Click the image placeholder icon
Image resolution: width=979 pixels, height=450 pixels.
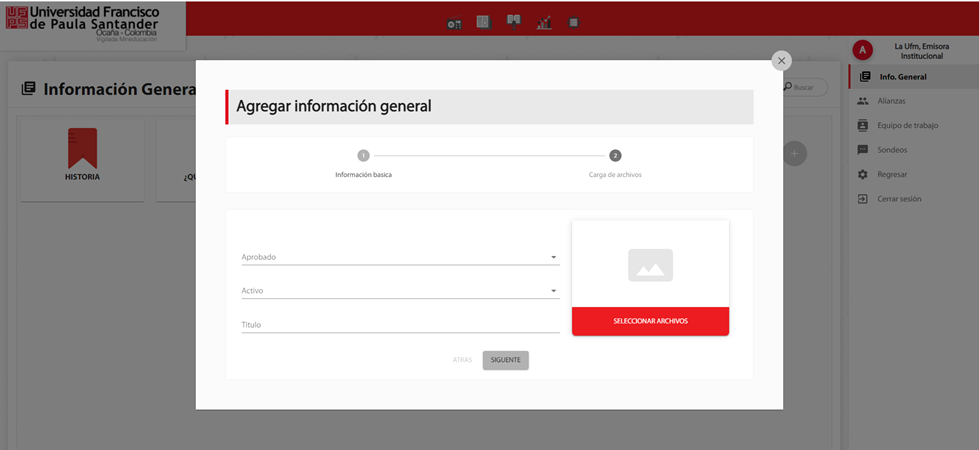(x=650, y=265)
